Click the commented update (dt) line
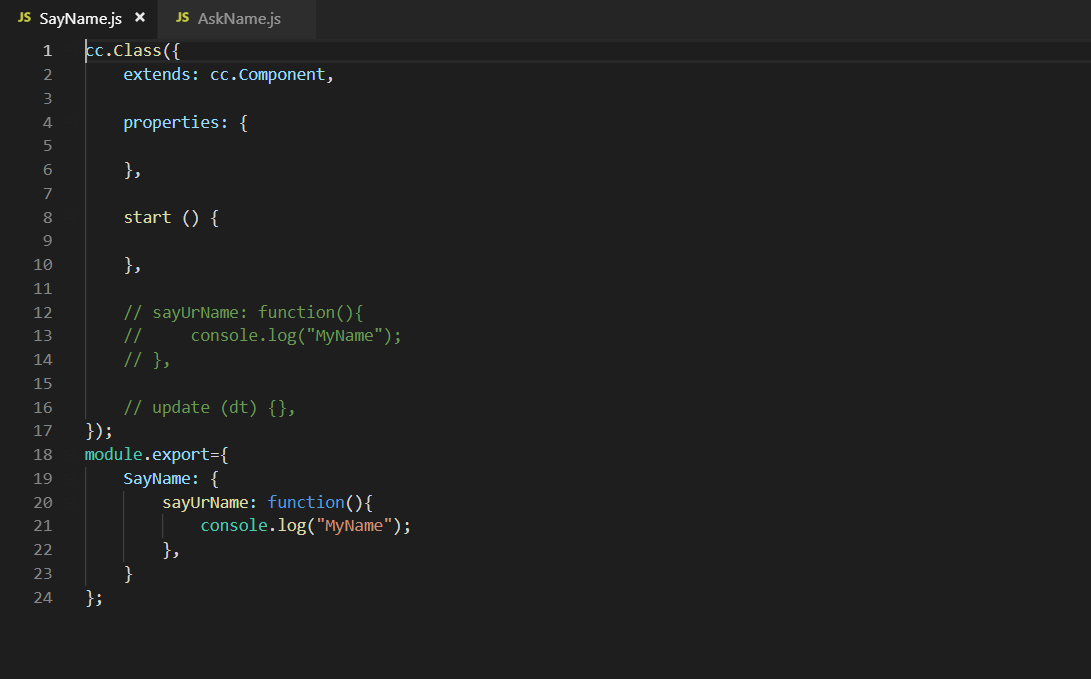Image resolution: width=1091 pixels, height=679 pixels. pyautogui.click(x=210, y=407)
